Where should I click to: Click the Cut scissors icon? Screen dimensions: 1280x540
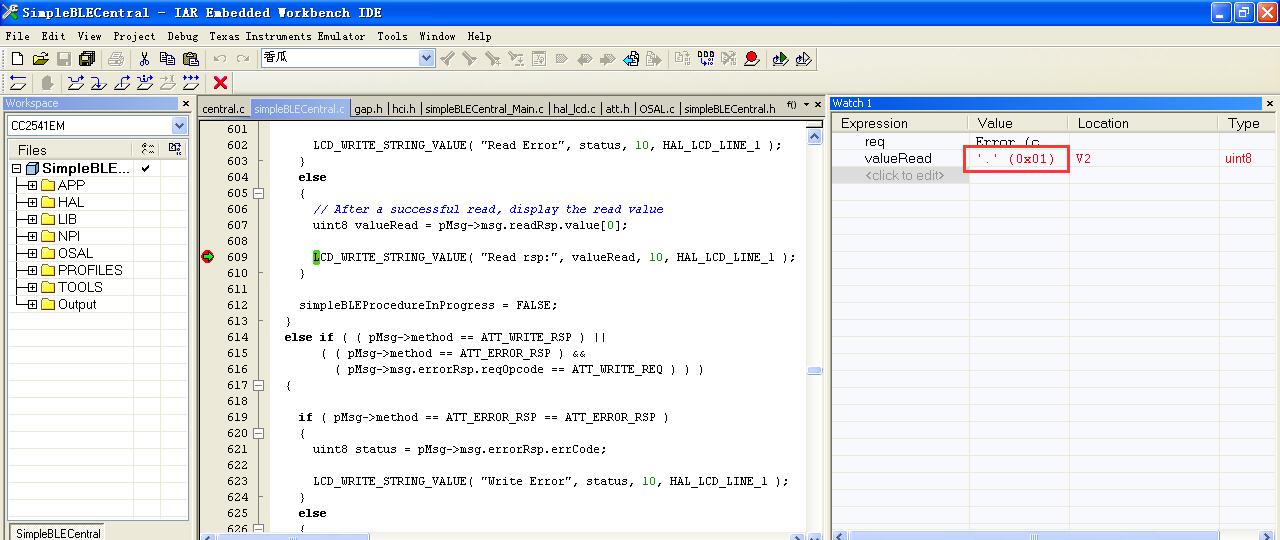[x=144, y=59]
